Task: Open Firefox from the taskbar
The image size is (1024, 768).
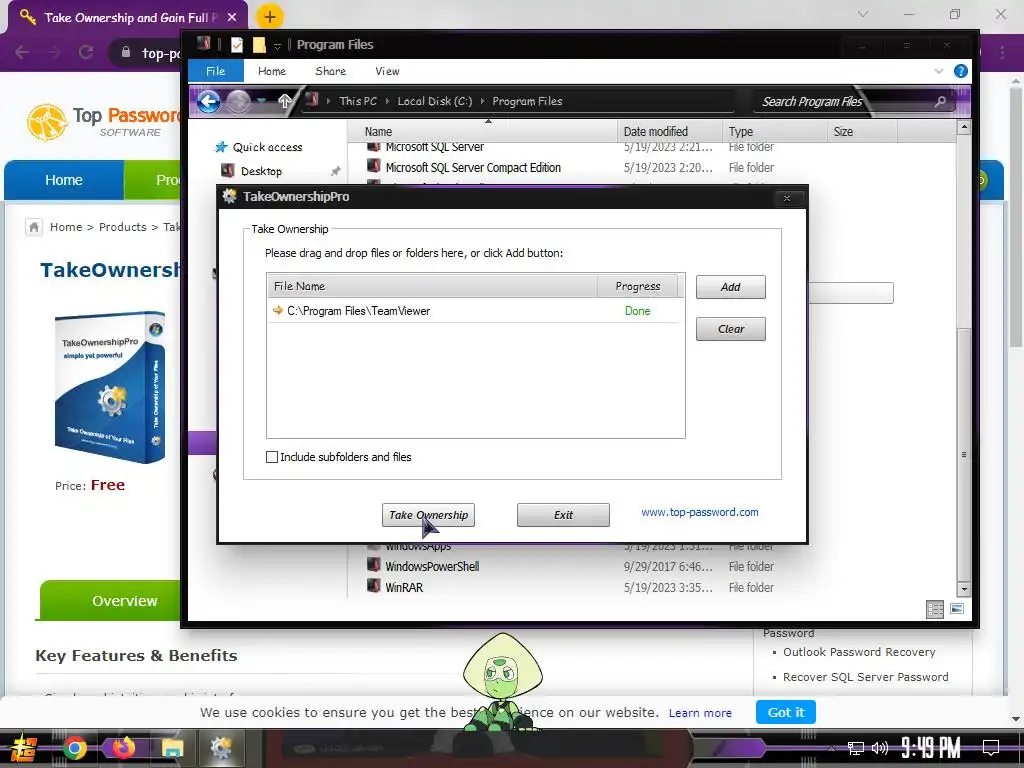Action: tap(123, 747)
